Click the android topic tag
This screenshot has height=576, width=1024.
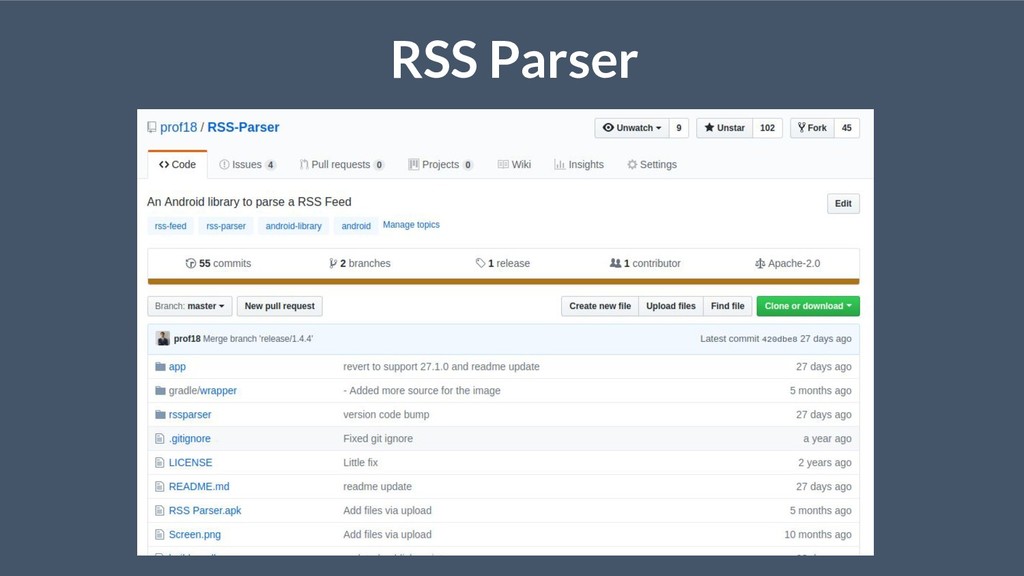coord(356,226)
